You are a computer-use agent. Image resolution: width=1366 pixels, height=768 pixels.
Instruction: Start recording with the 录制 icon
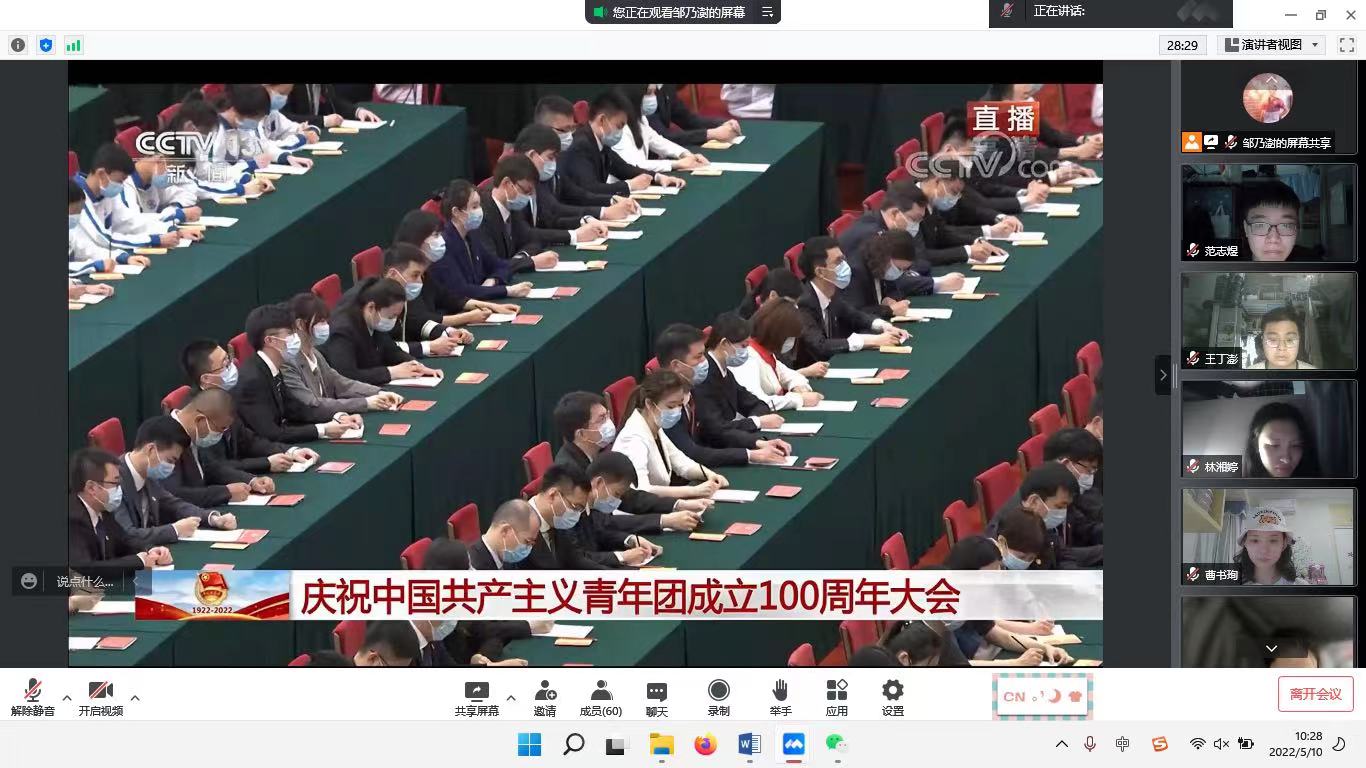point(718,697)
